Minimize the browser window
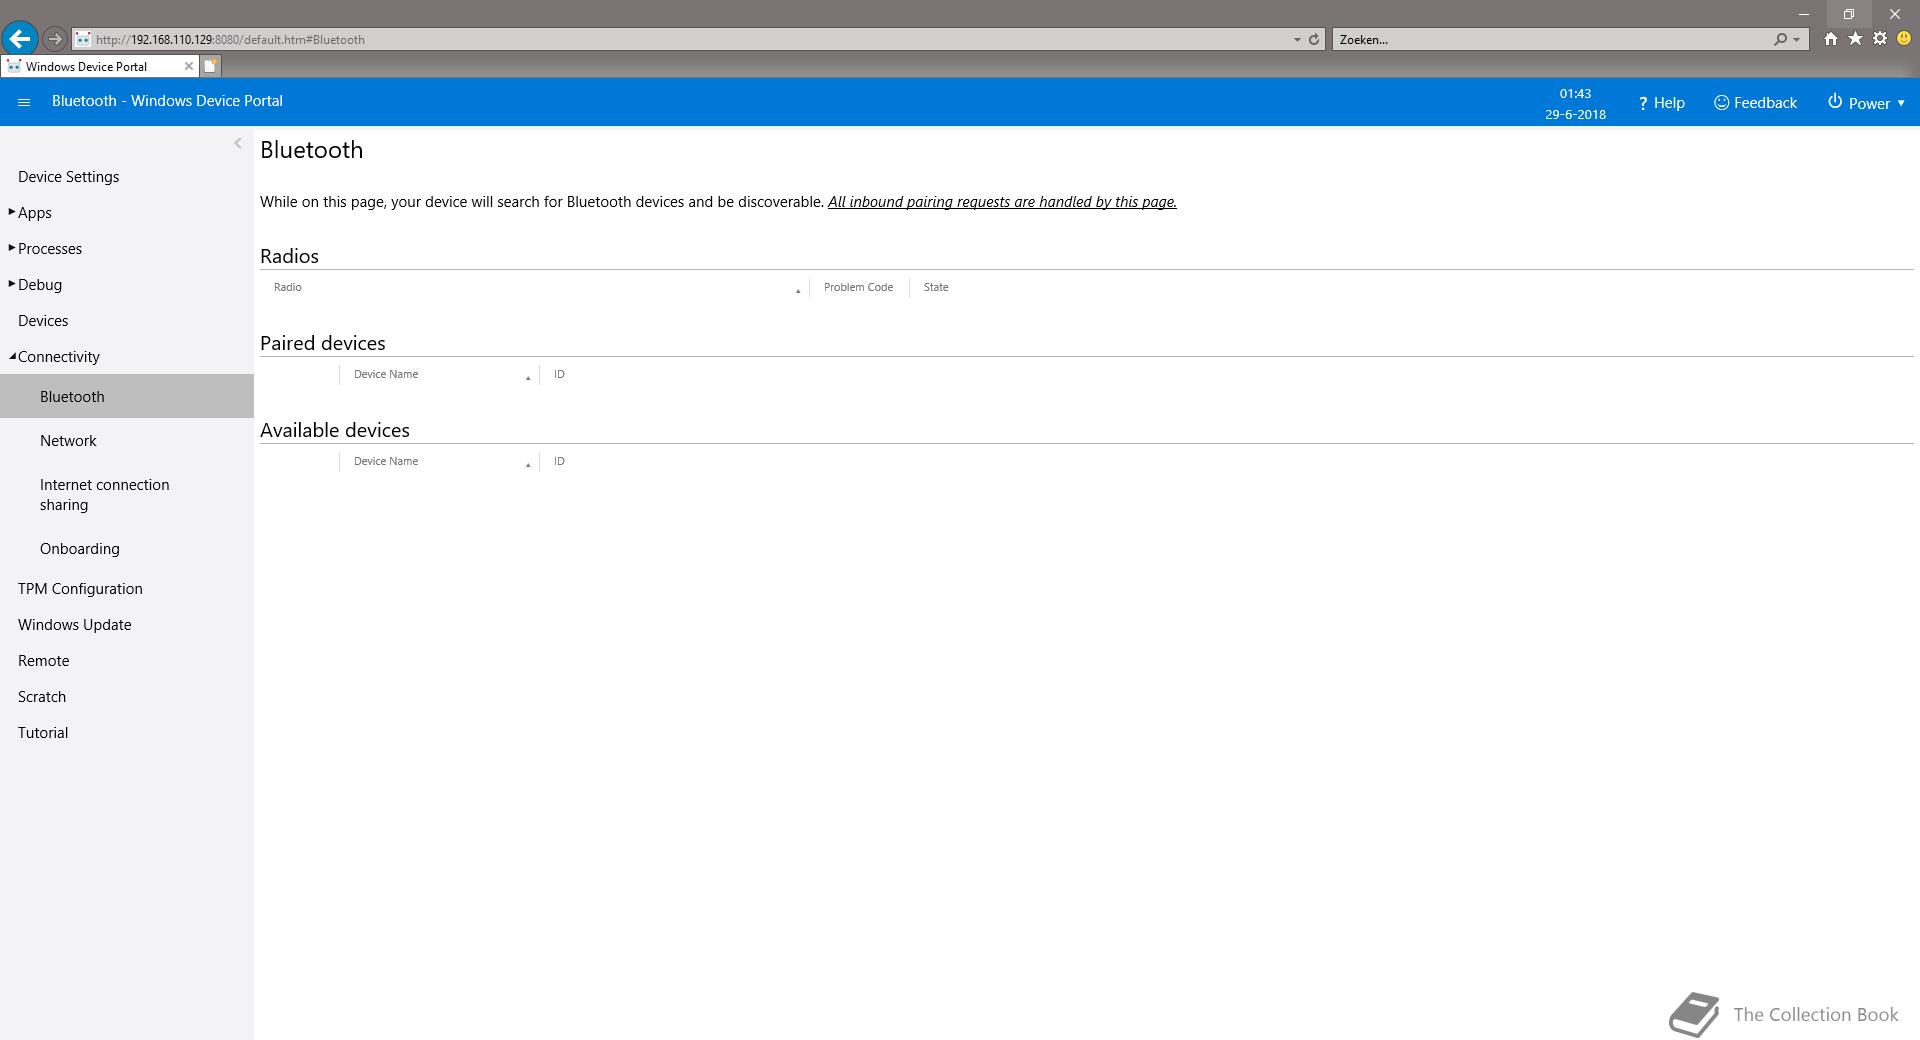The height and width of the screenshot is (1040, 1920). tap(1804, 14)
